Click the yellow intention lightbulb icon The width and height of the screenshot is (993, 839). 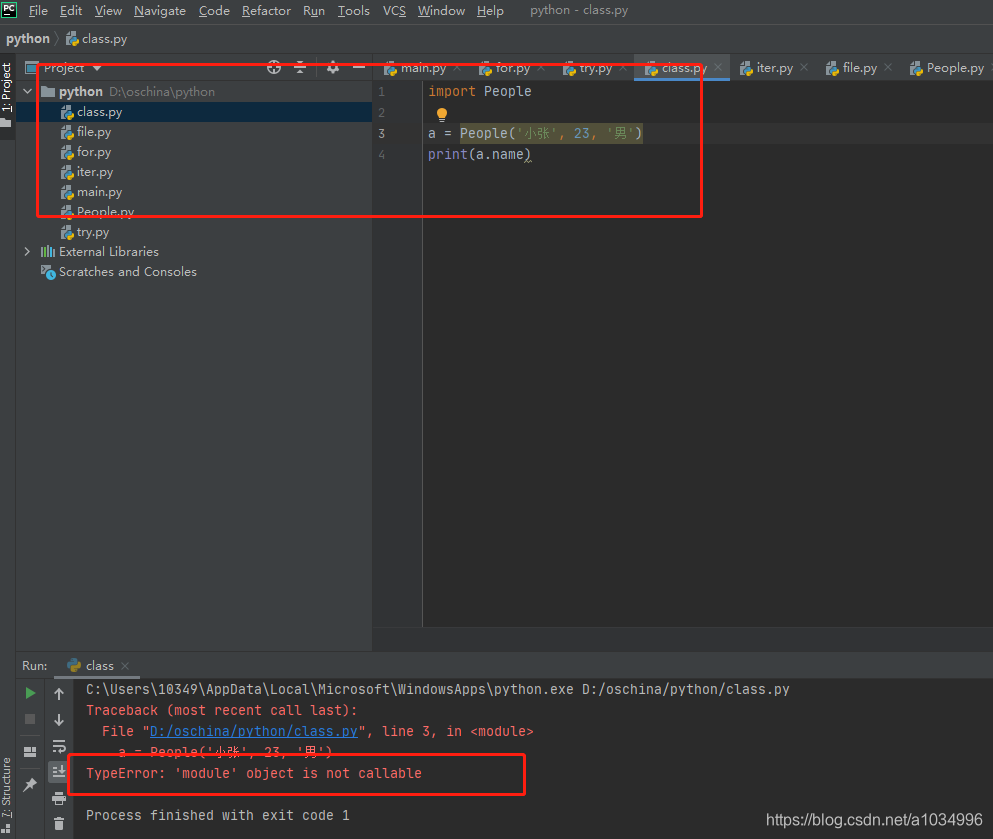(442, 115)
